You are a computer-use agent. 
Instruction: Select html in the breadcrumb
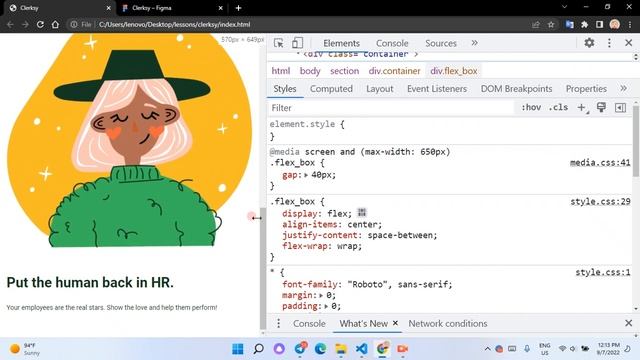[x=281, y=71]
